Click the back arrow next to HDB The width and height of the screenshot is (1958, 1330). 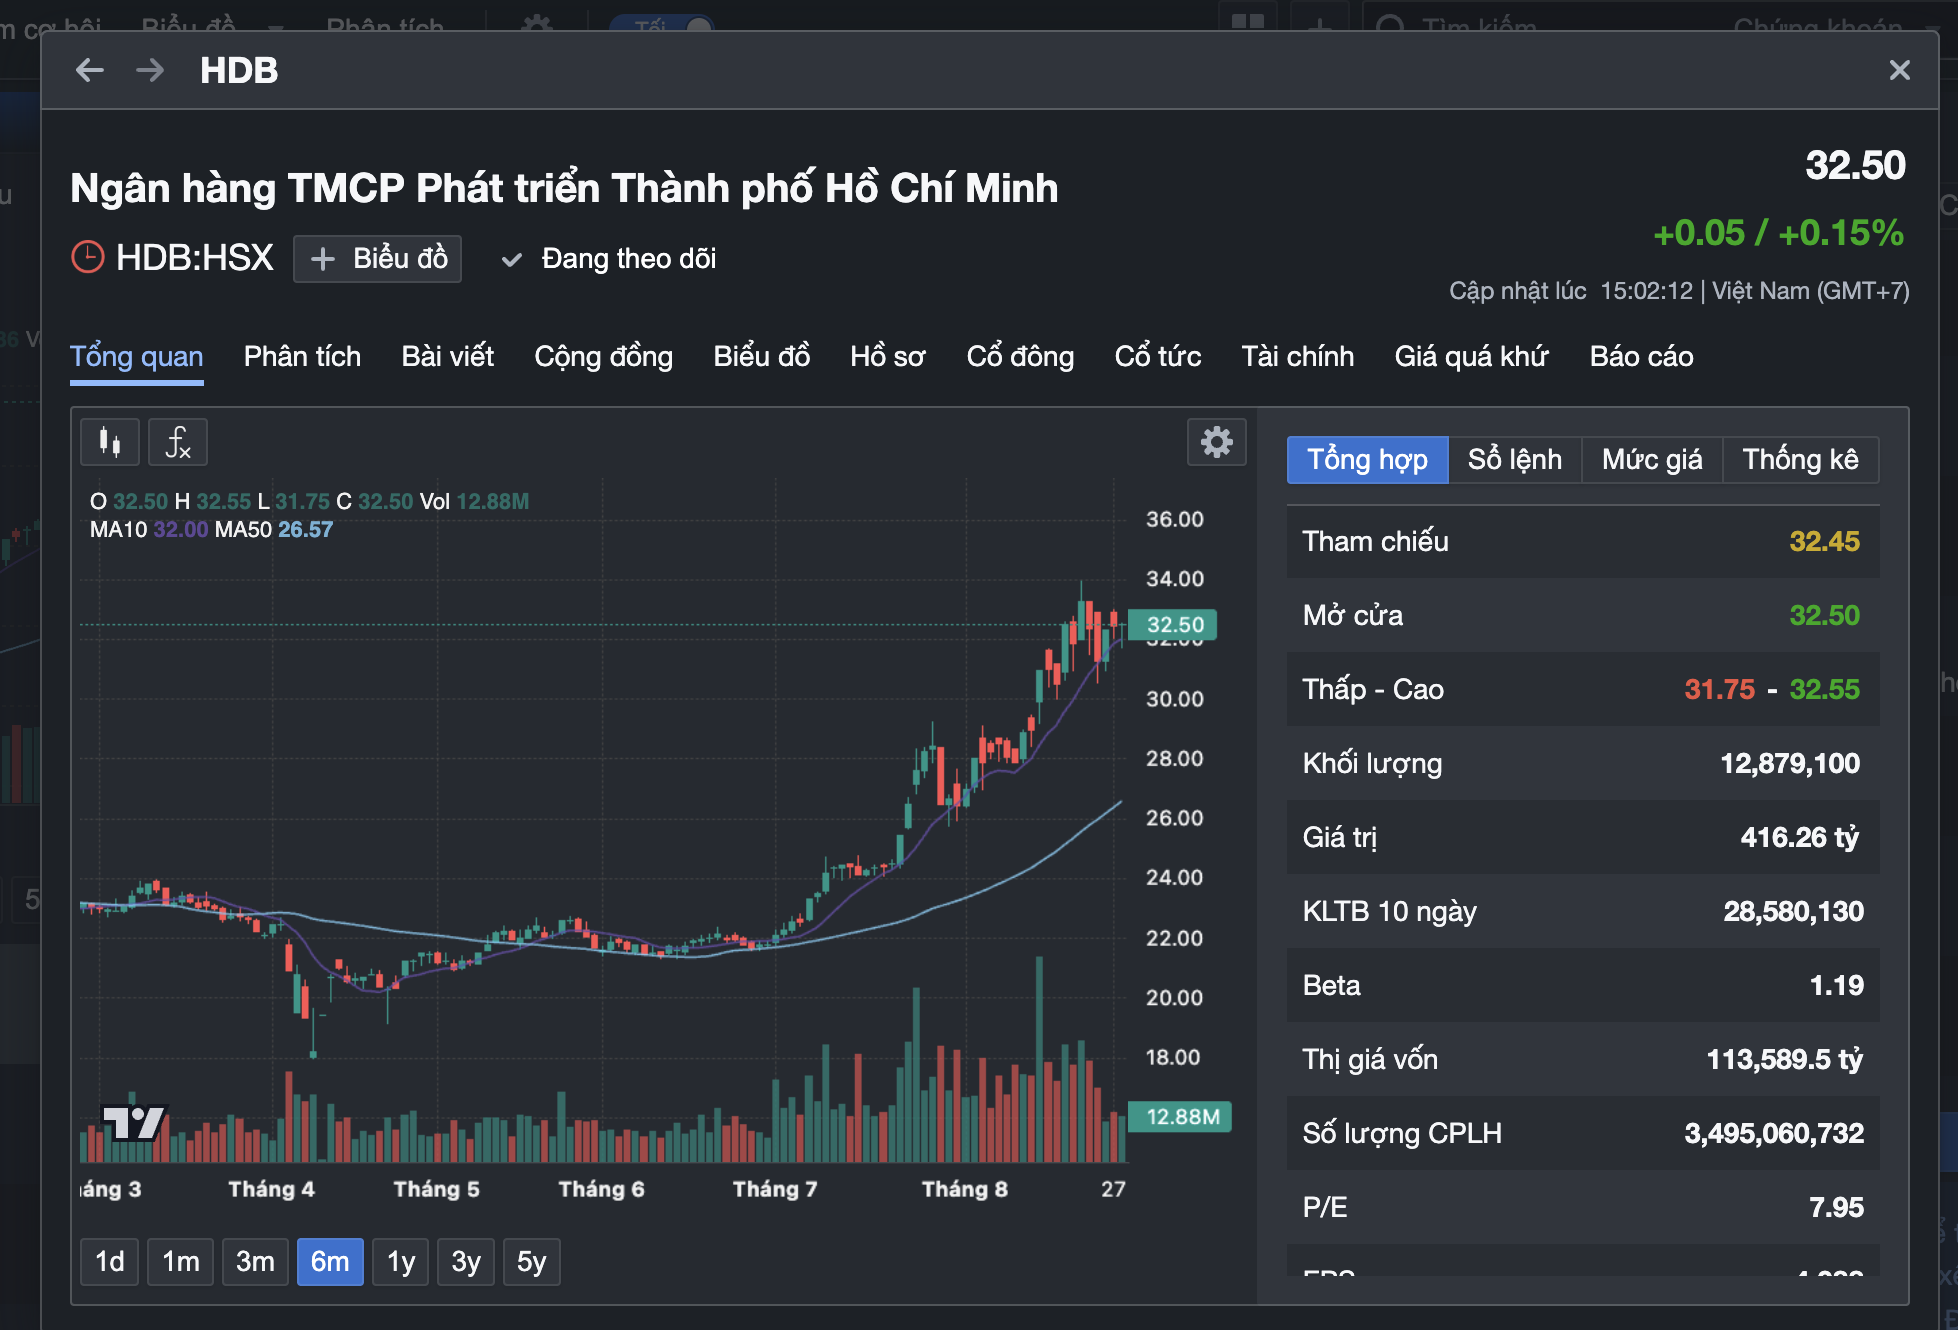pyautogui.click(x=90, y=70)
